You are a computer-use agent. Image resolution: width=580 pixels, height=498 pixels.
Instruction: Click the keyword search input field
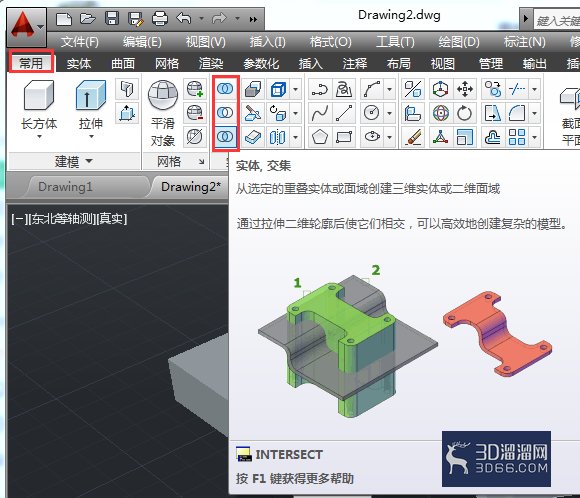(557, 20)
